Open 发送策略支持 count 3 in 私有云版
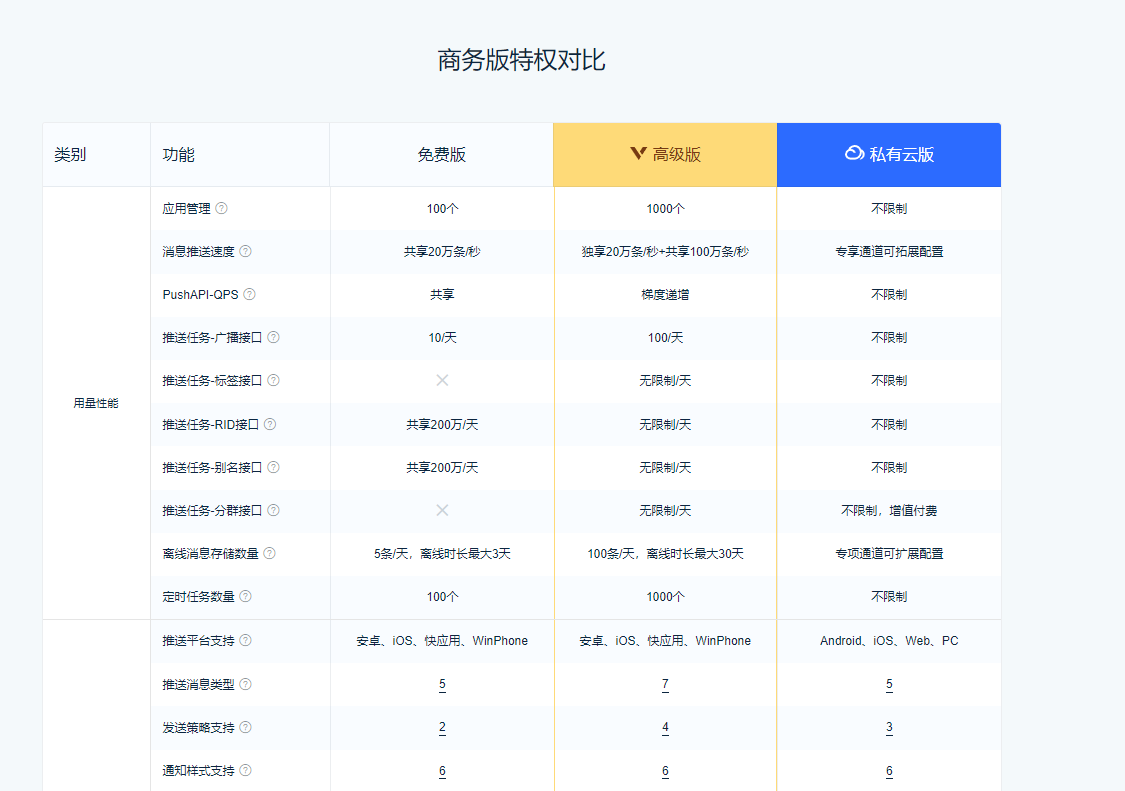 click(x=889, y=727)
